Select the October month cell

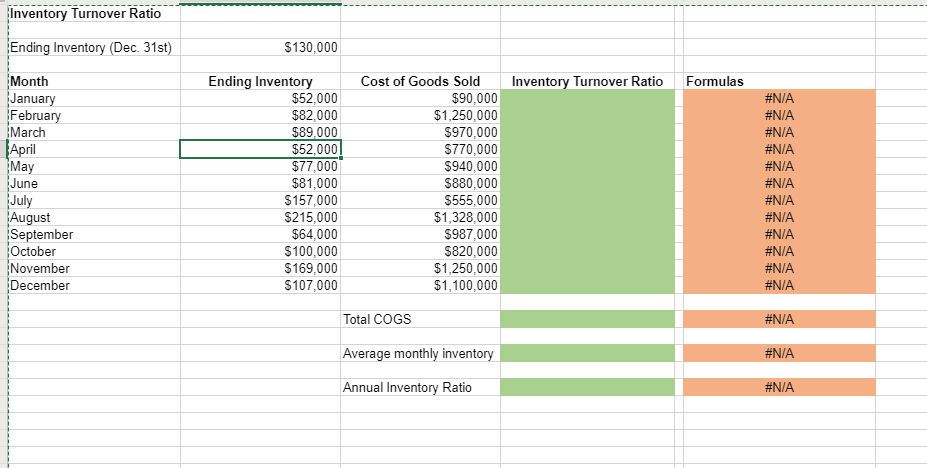click(x=95, y=252)
